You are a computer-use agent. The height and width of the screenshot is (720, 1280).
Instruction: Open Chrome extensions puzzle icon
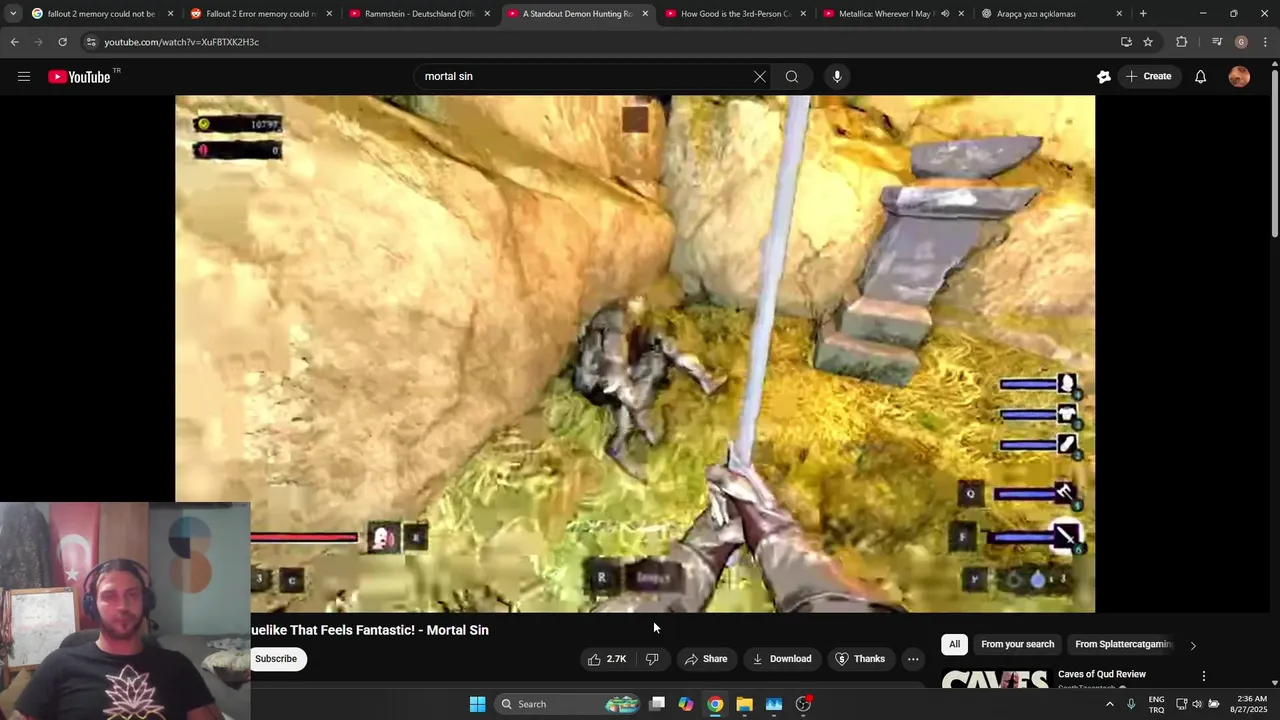[1181, 42]
